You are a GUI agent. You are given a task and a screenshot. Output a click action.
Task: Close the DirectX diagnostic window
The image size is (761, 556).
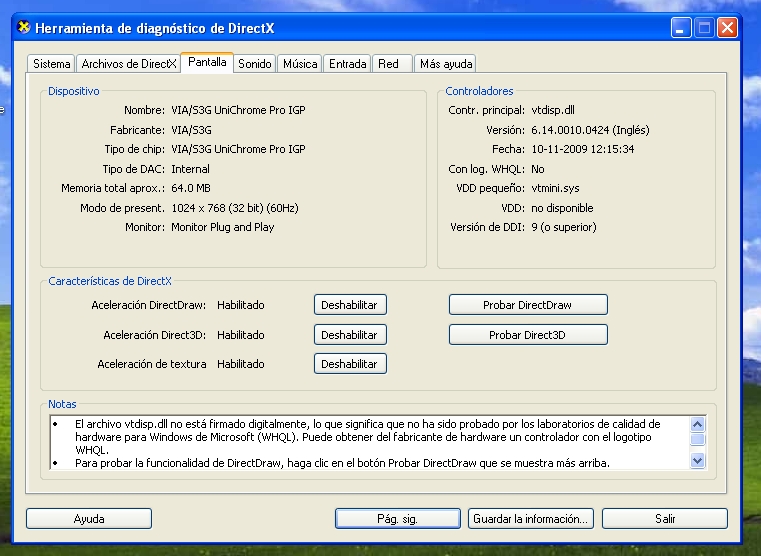728,28
